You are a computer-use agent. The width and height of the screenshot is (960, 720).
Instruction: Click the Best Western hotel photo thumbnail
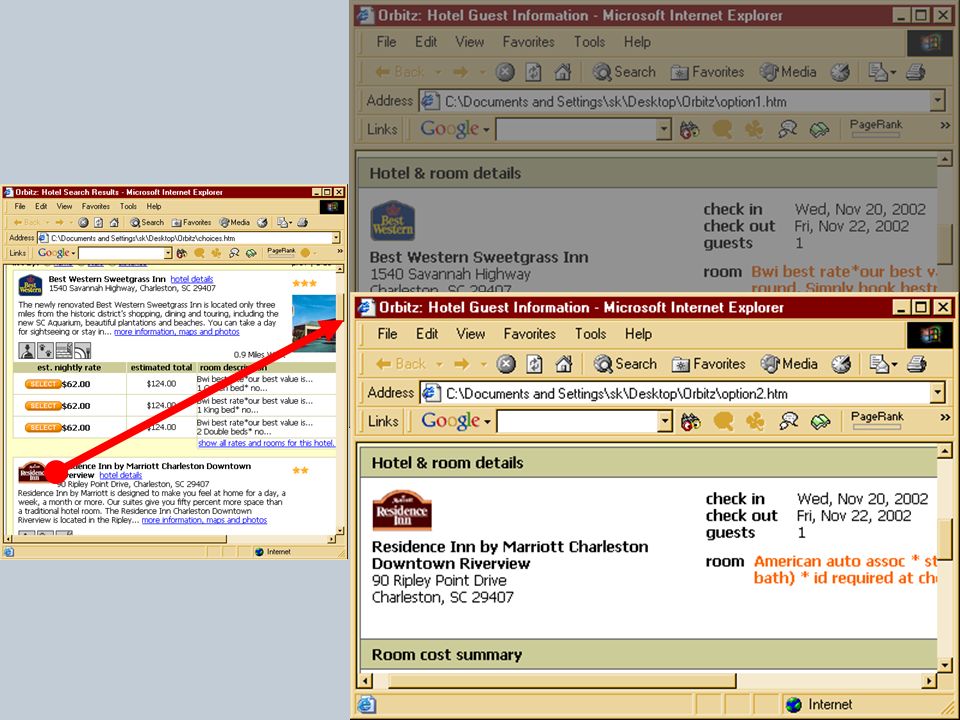click(x=314, y=324)
